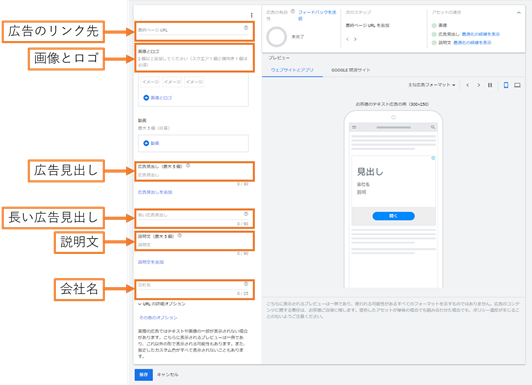Collapse the asset progress panel chevron
The image size is (532, 385).
pyautogui.click(x=519, y=13)
